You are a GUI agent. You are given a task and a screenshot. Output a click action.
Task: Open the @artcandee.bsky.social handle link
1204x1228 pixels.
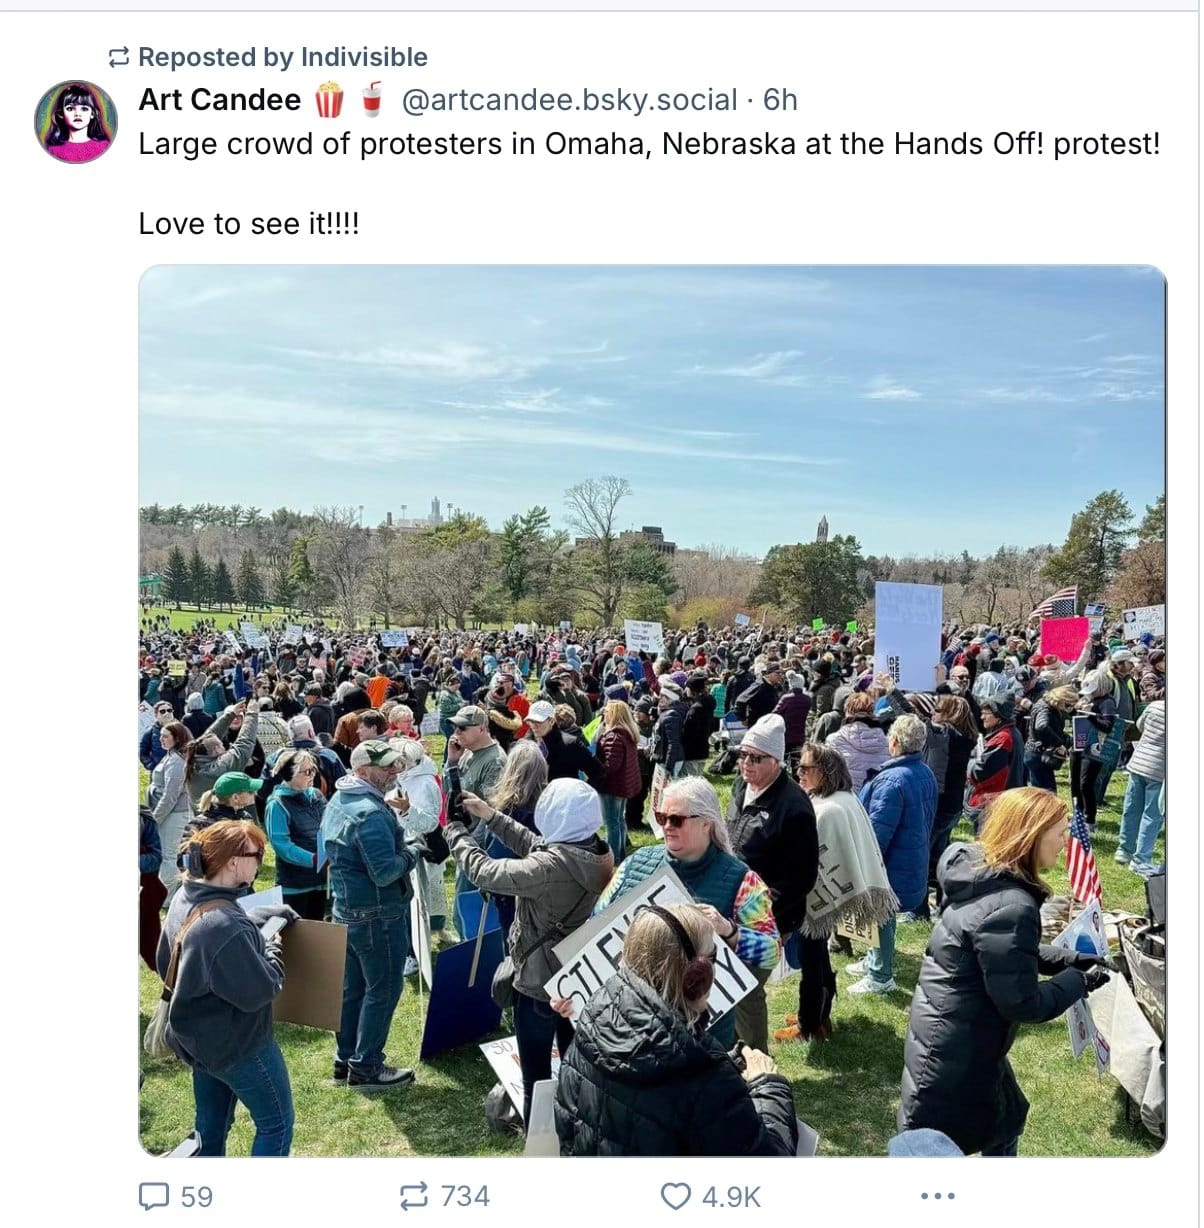click(569, 100)
